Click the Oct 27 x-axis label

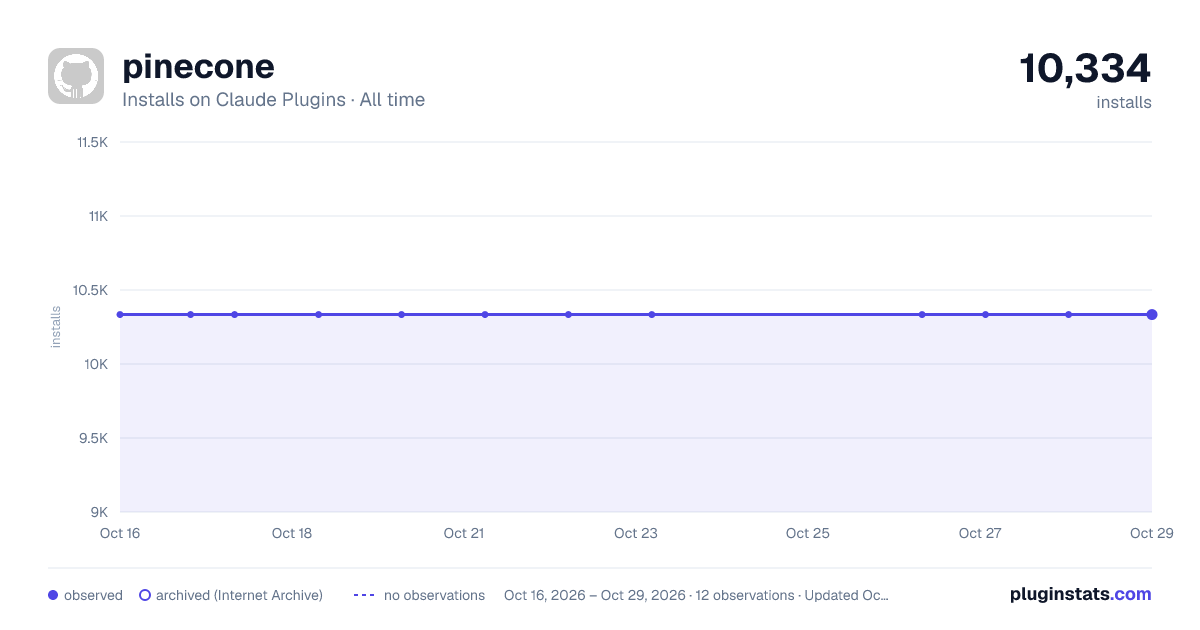pos(980,533)
